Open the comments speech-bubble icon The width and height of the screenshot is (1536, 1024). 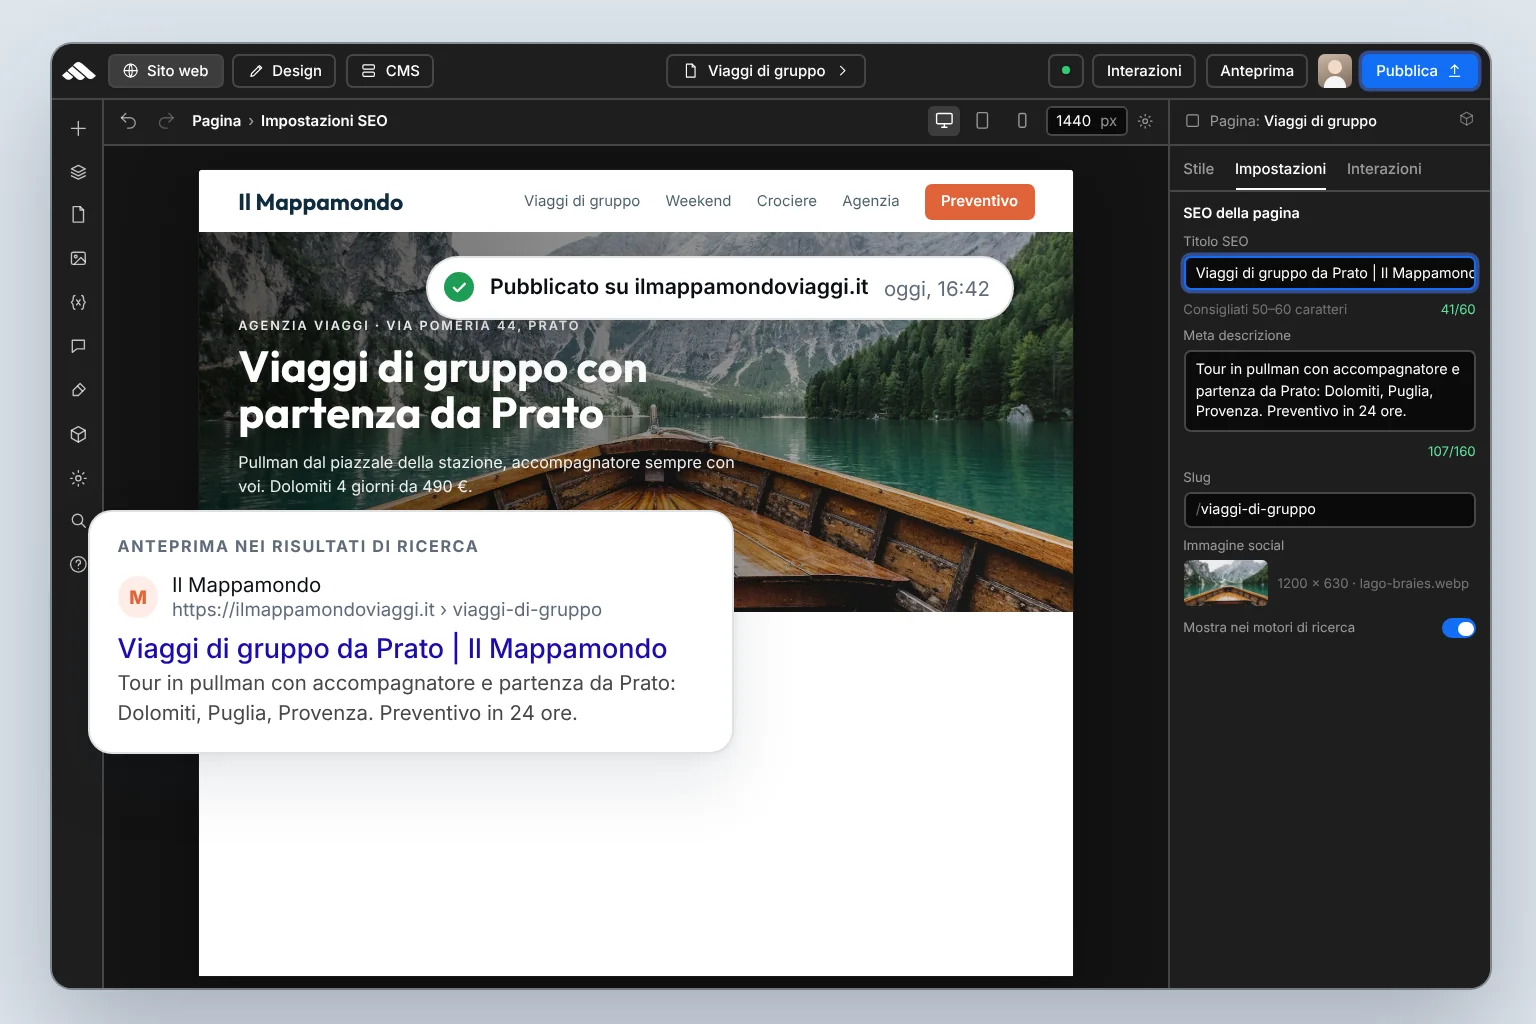coord(78,346)
